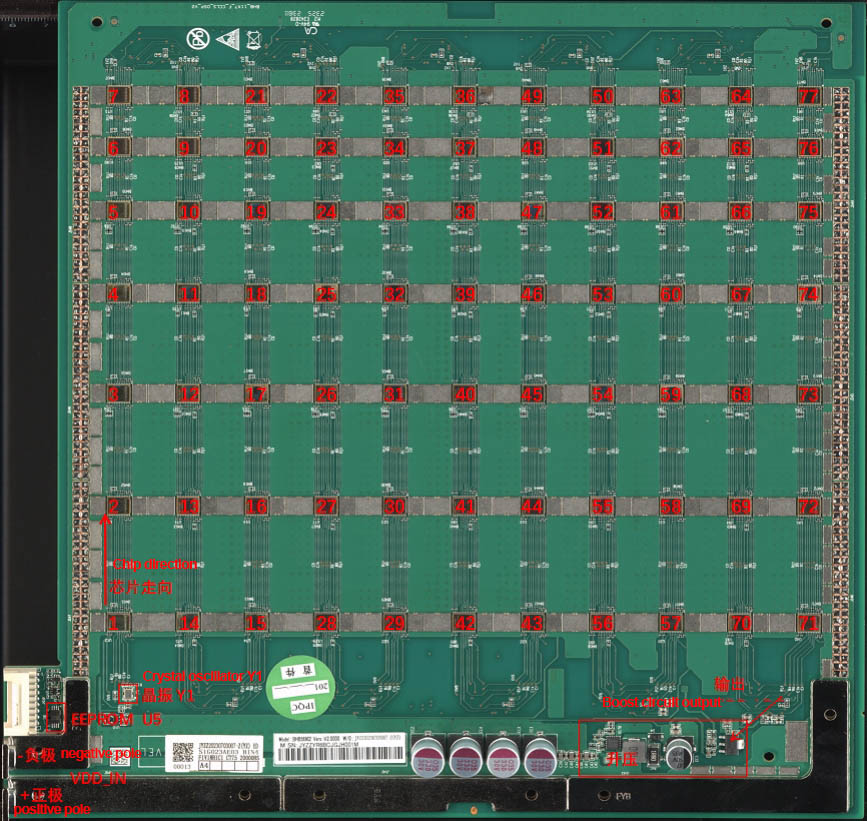Image resolution: width=867 pixels, height=821 pixels.
Task: Click the VDD_IN label text
Action: 98,778
